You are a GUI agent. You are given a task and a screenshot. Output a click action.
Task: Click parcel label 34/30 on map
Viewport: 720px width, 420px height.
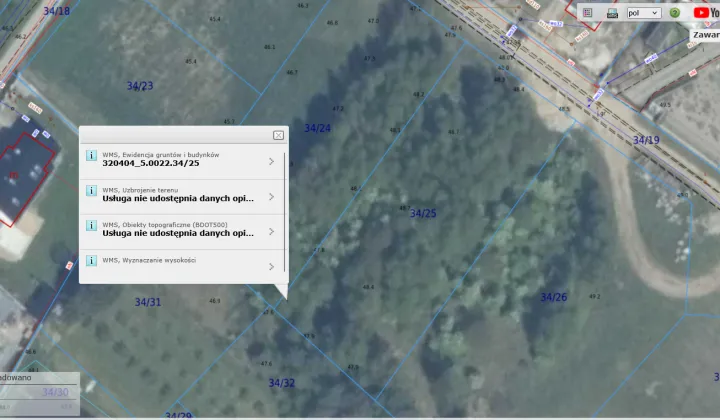click(x=55, y=392)
